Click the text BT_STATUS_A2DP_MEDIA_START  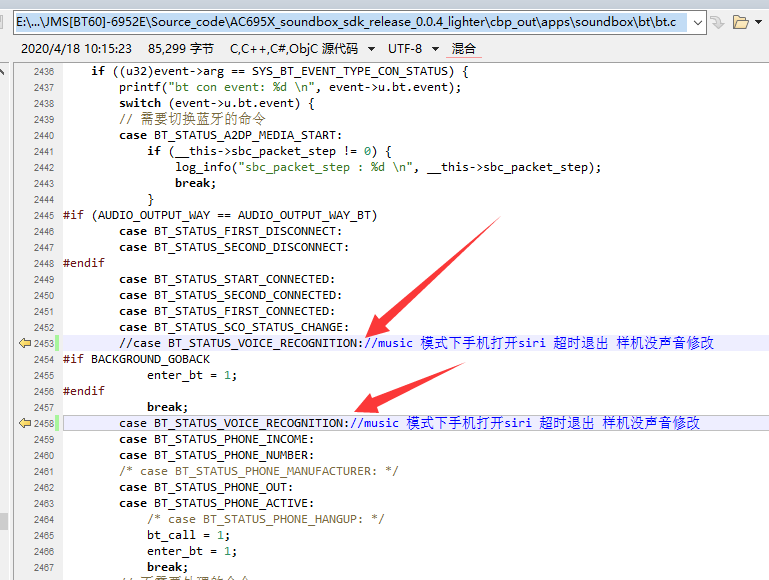[x=245, y=135]
